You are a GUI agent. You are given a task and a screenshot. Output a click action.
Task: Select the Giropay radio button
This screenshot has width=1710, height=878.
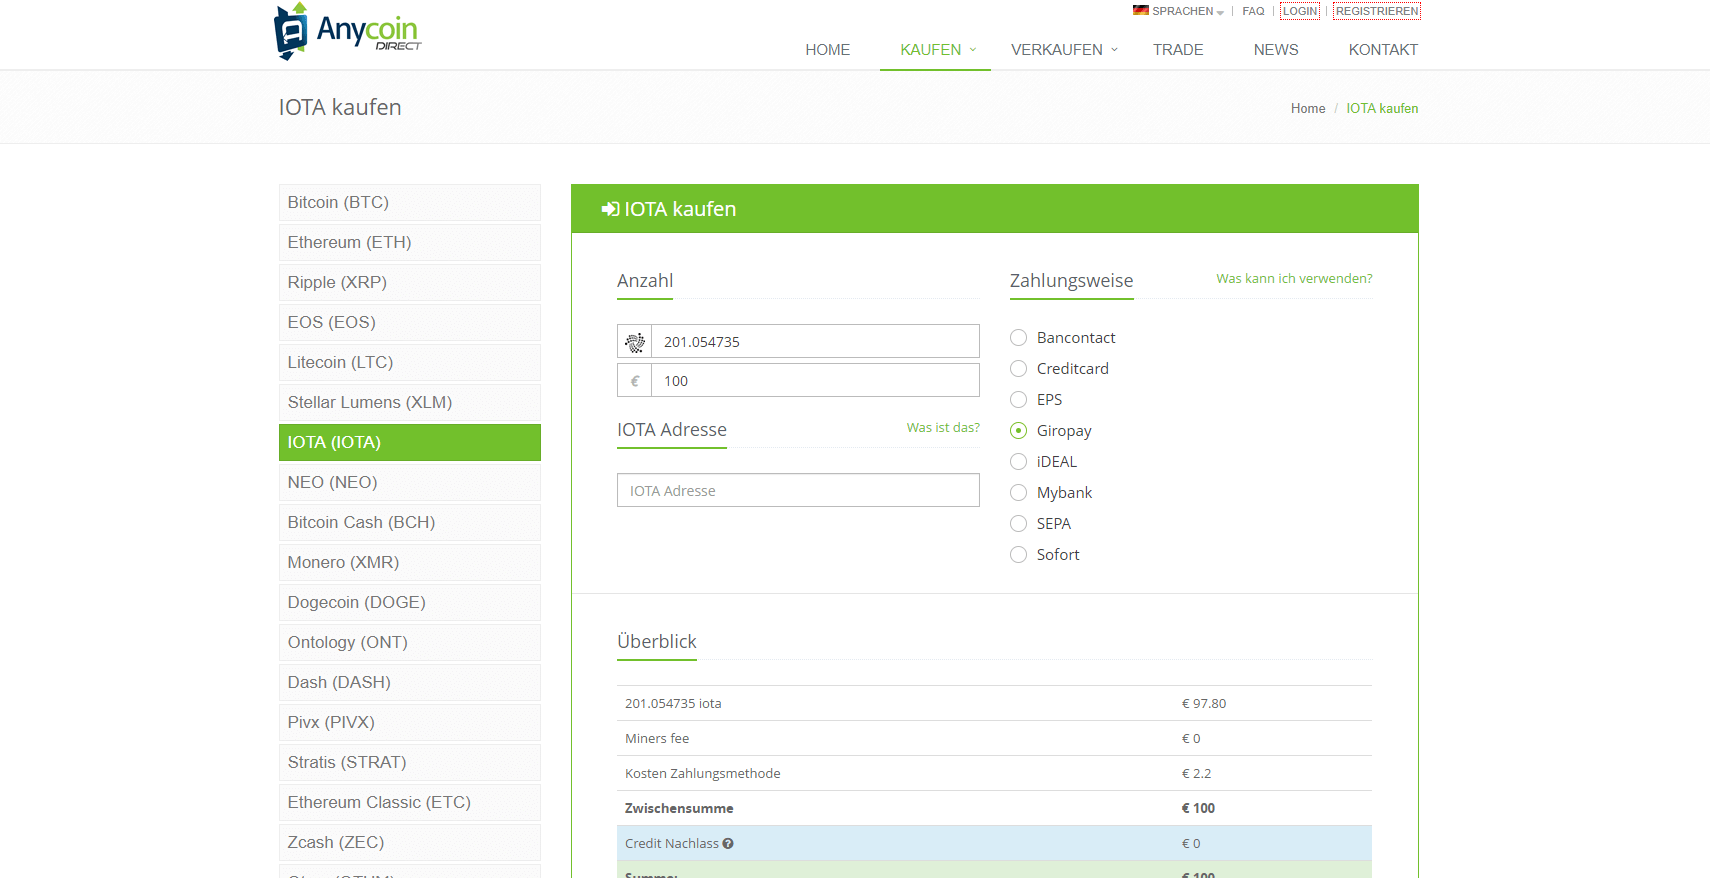(x=1018, y=431)
